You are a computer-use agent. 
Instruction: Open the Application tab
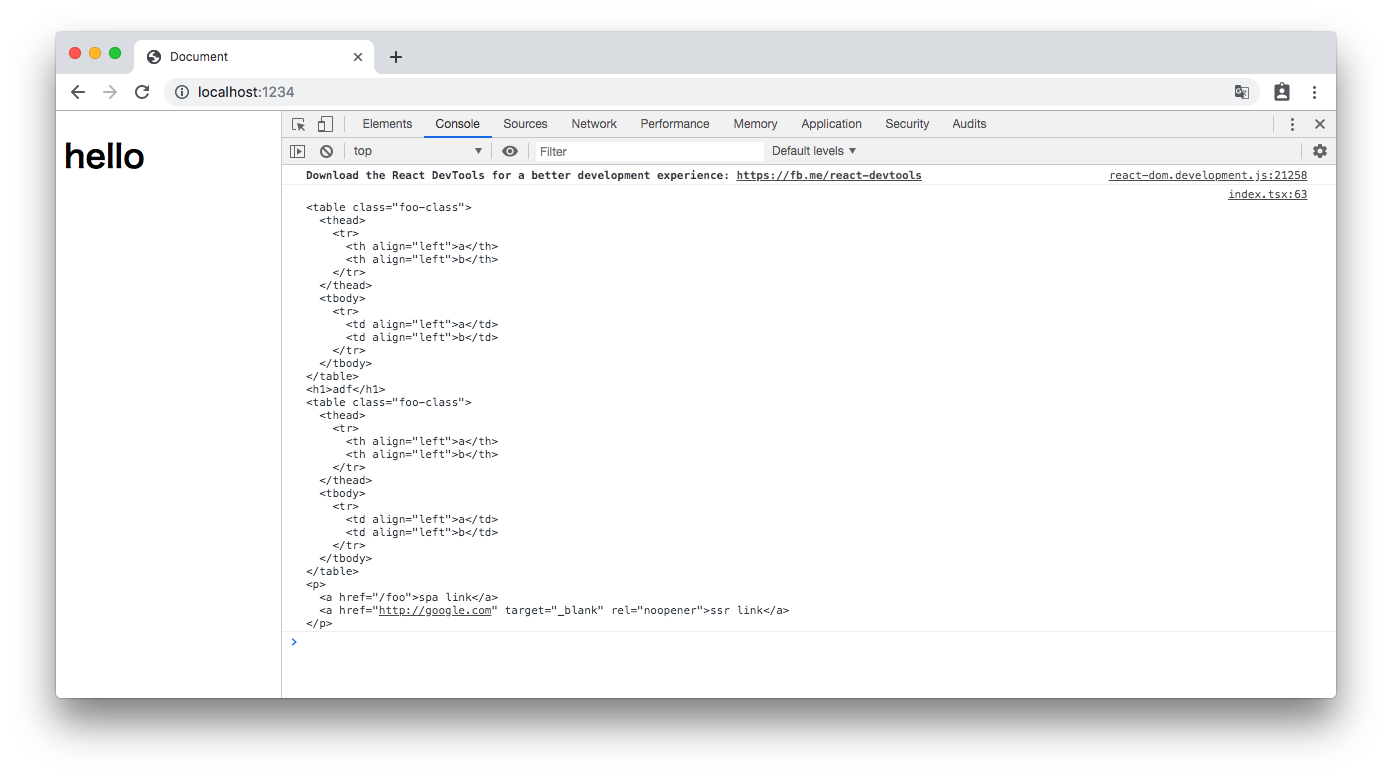click(x=831, y=124)
